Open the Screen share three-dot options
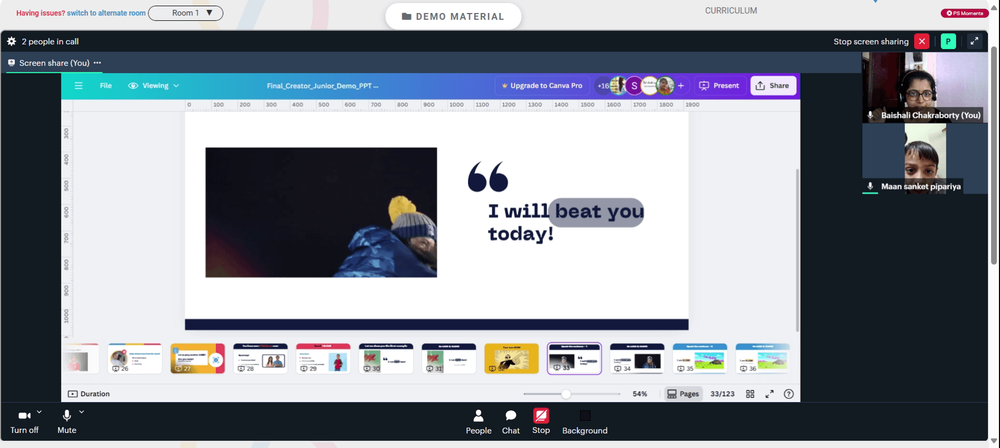This screenshot has width=1000, height=448. 97,63
